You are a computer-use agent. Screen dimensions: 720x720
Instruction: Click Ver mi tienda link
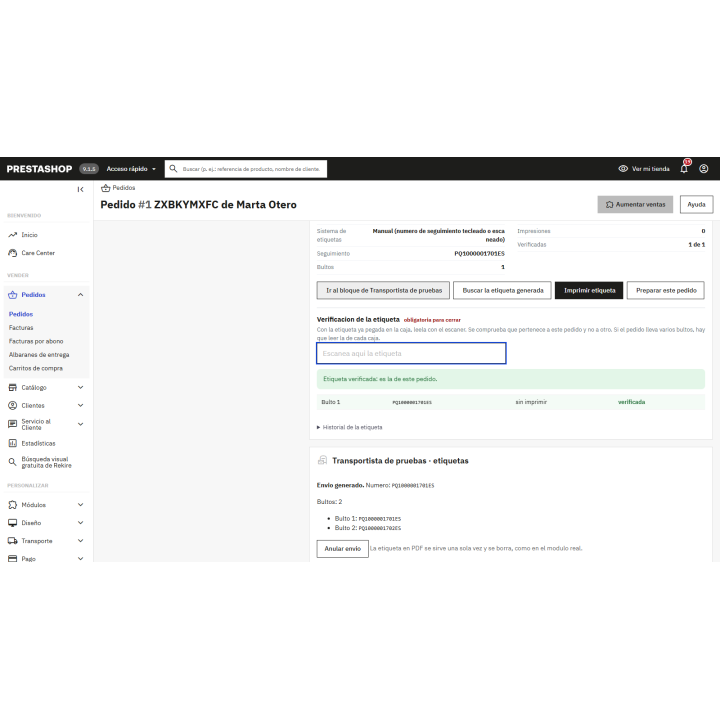(650, 169)
